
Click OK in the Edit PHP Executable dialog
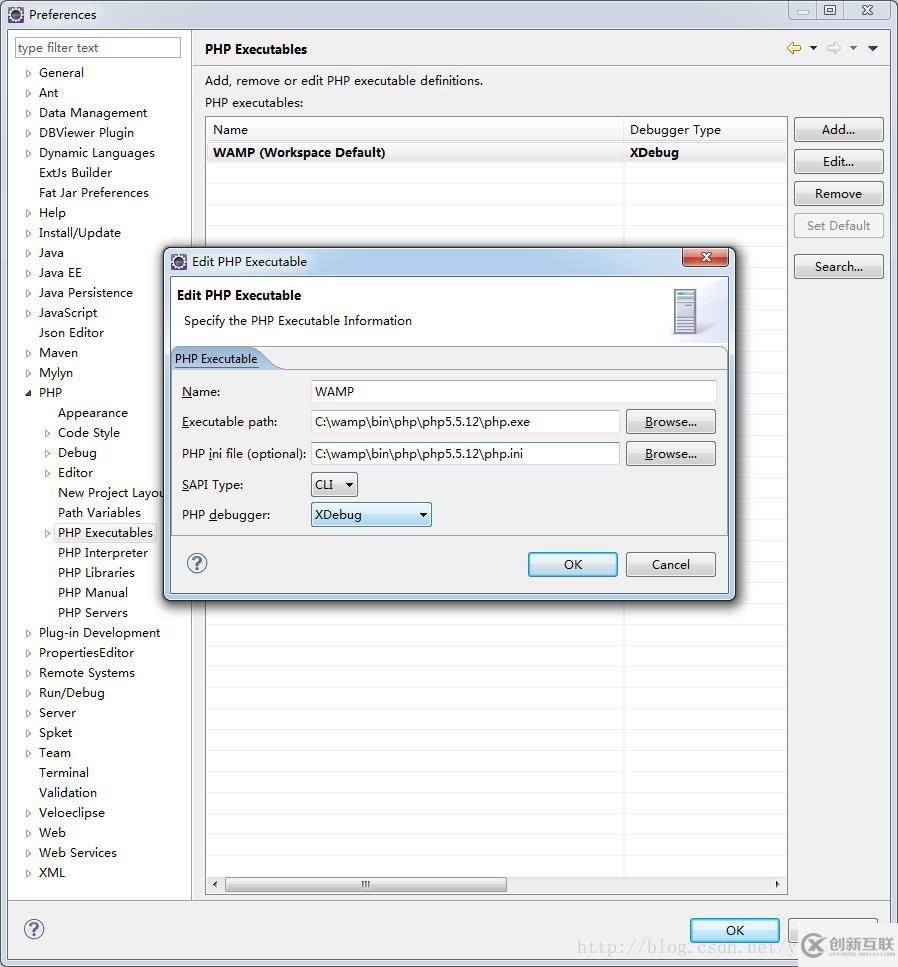(x=572, y=564)
